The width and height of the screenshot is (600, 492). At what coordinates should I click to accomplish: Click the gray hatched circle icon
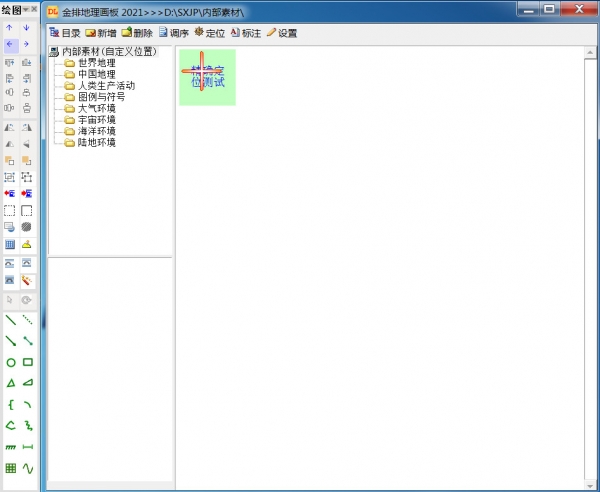pos(26,227)
